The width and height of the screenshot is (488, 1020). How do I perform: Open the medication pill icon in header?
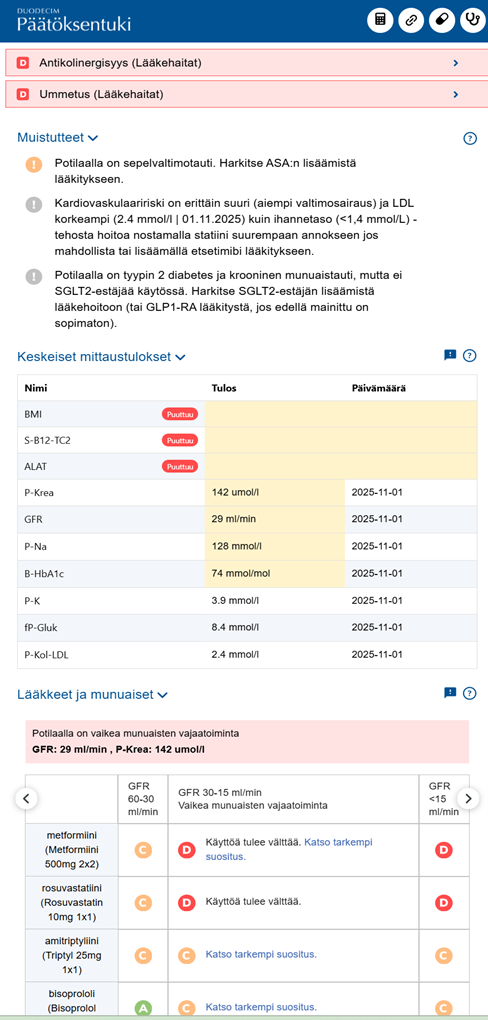442,20
